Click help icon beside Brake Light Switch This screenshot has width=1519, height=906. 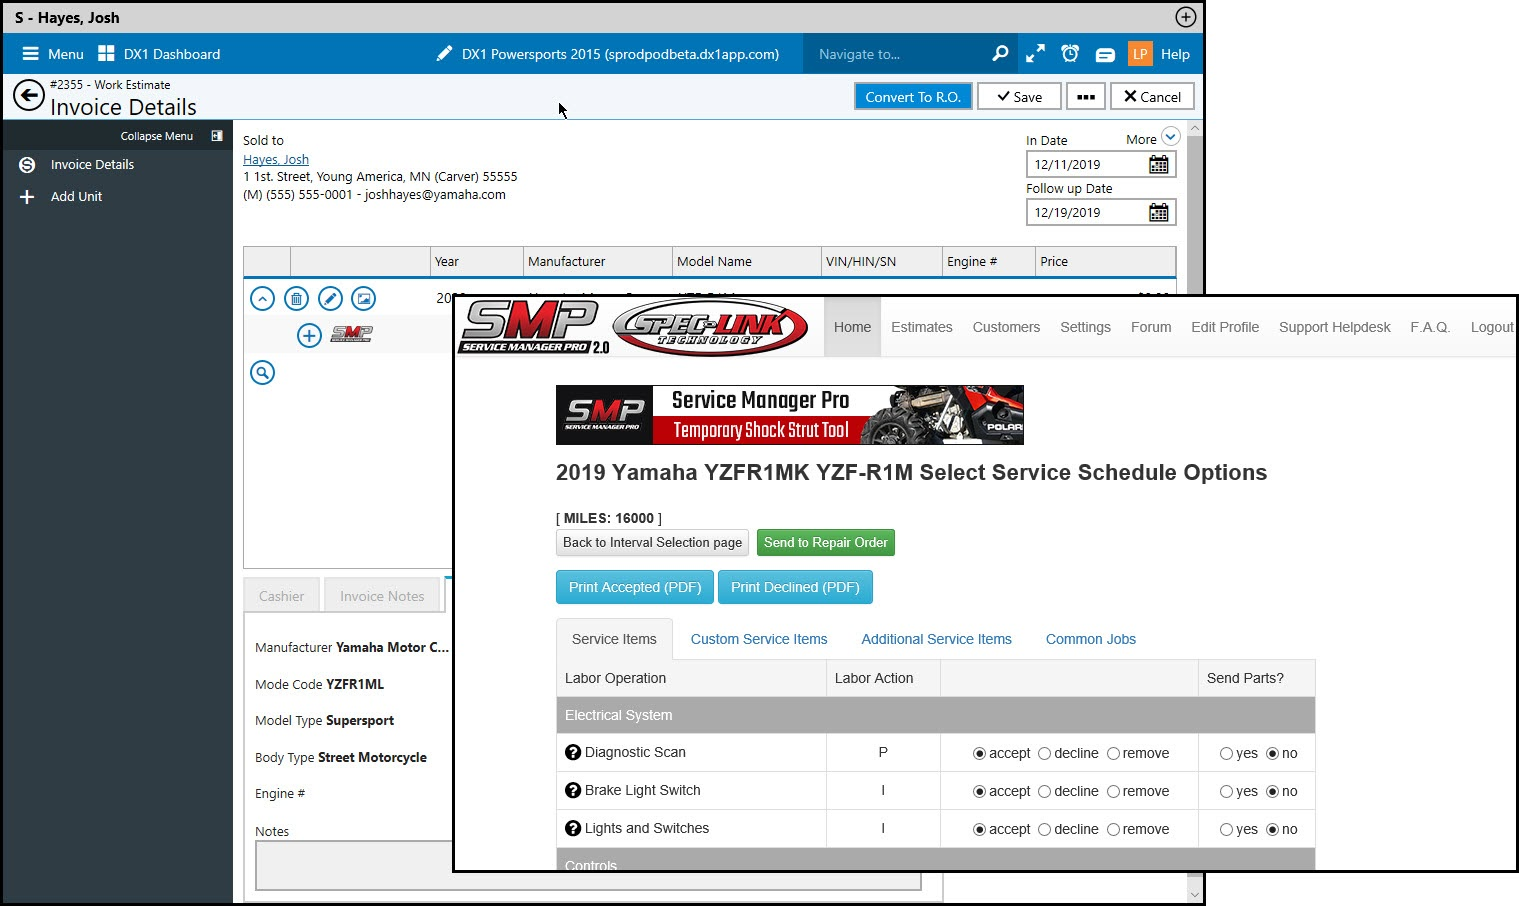573,790
